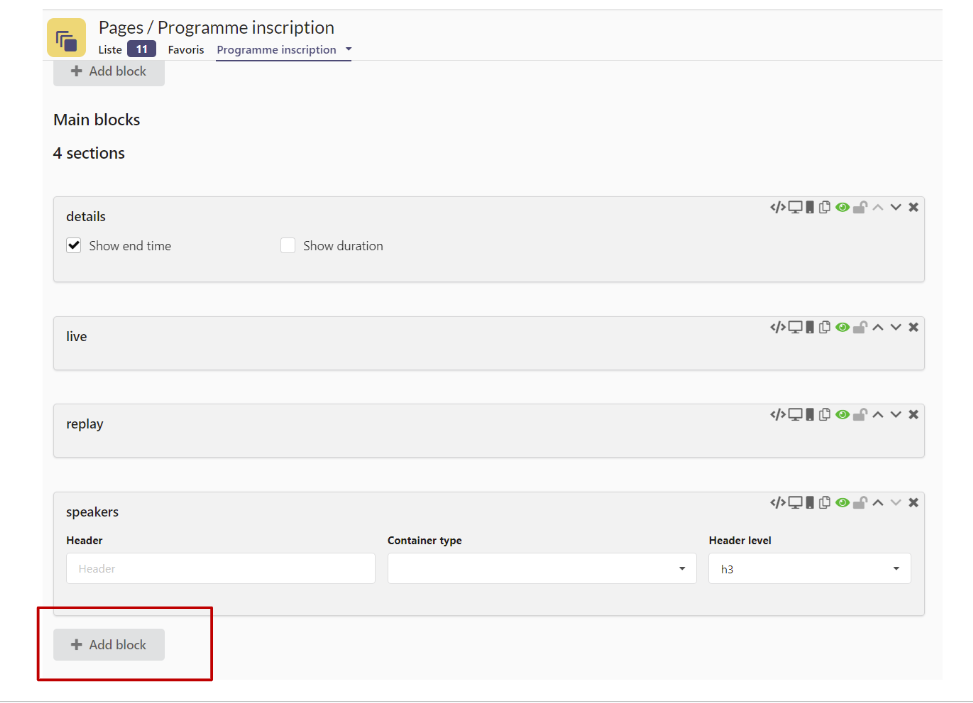Image resolution: width=973 pixels, height=703 pixels.
Task: Click the lock icon on details block
Action: [x=859, y=207]
